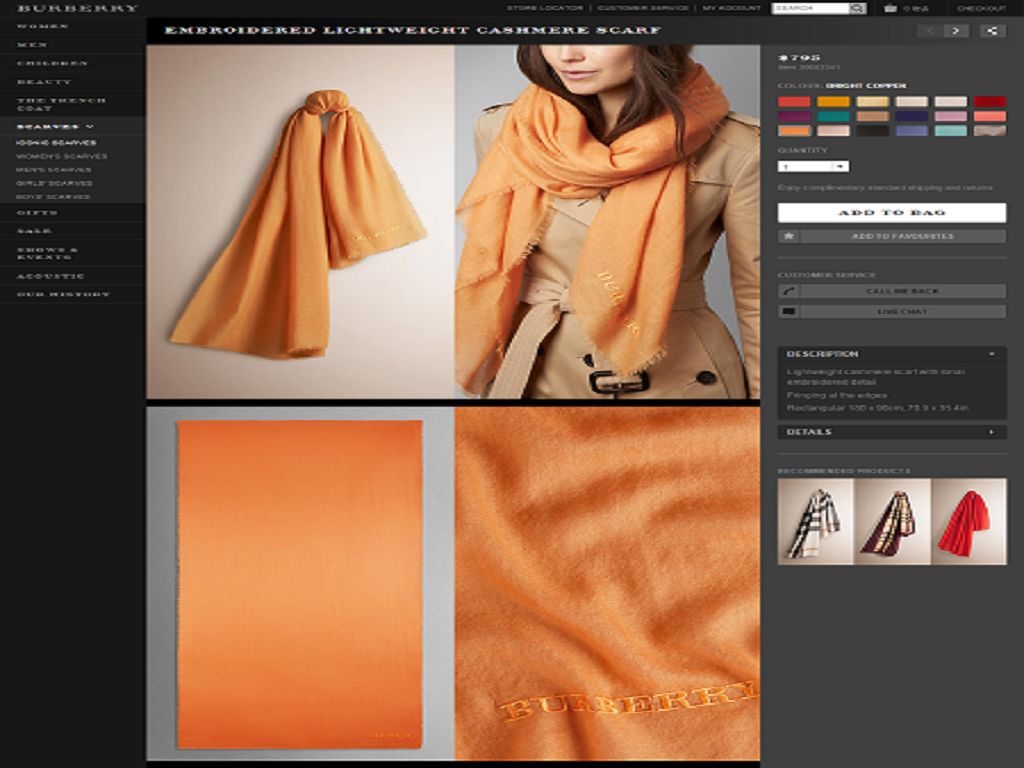The width and height of the screenshot is (1024, 768).
Task: Go to next product arrow
Action: [x=956, y=31]
